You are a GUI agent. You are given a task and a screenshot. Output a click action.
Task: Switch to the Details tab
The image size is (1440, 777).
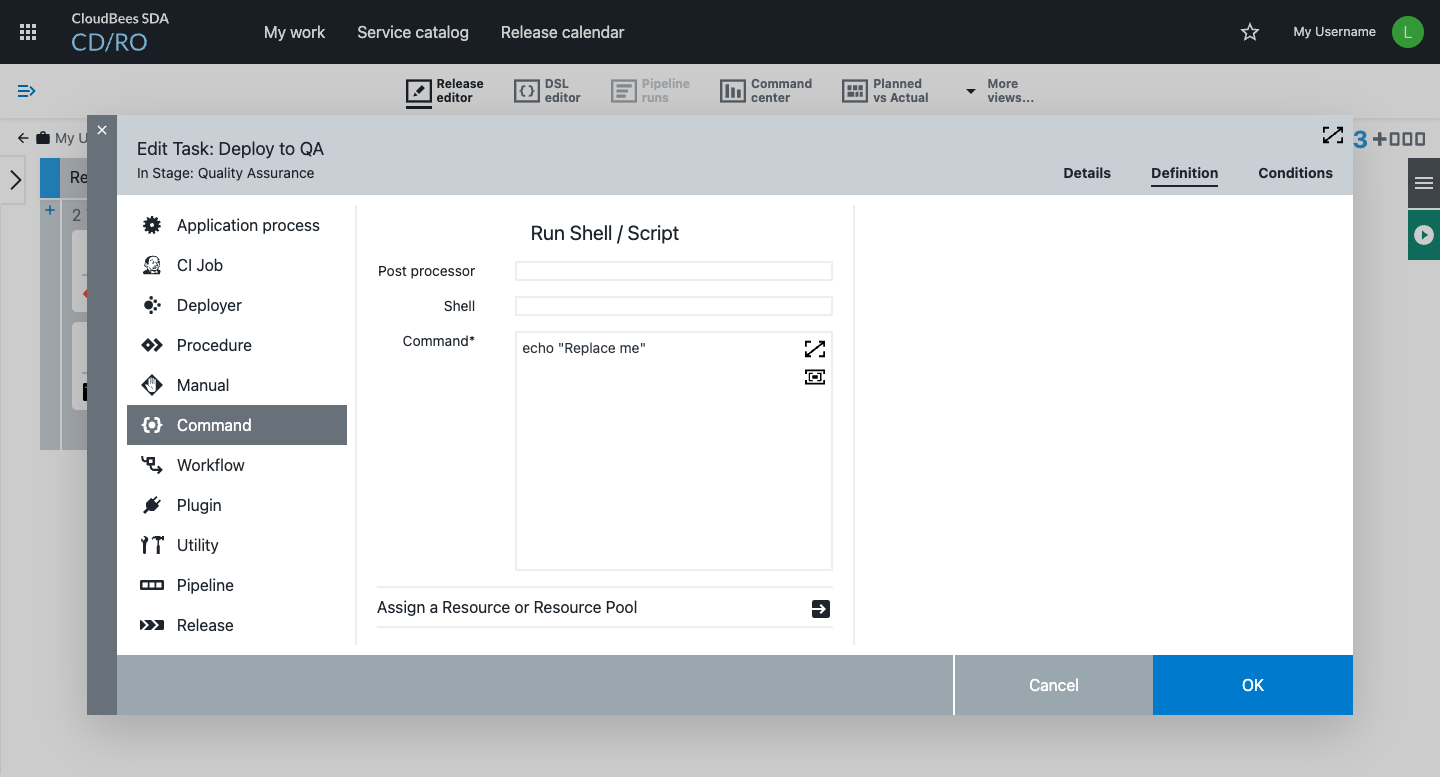coord(1086,173)
